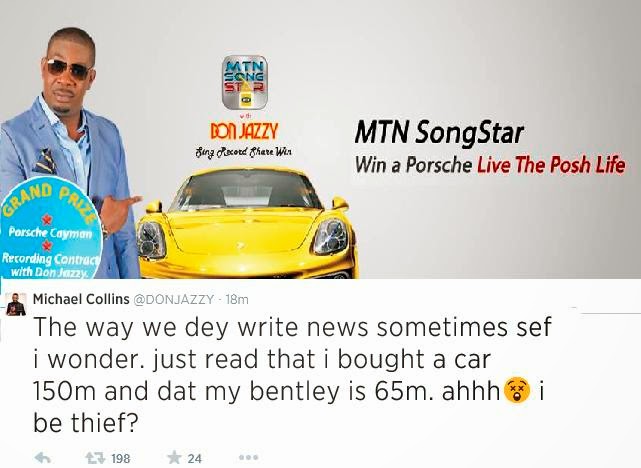Click the Grand Prize blue badge
Screen dimensions: 641x468
tap(49, 231)
